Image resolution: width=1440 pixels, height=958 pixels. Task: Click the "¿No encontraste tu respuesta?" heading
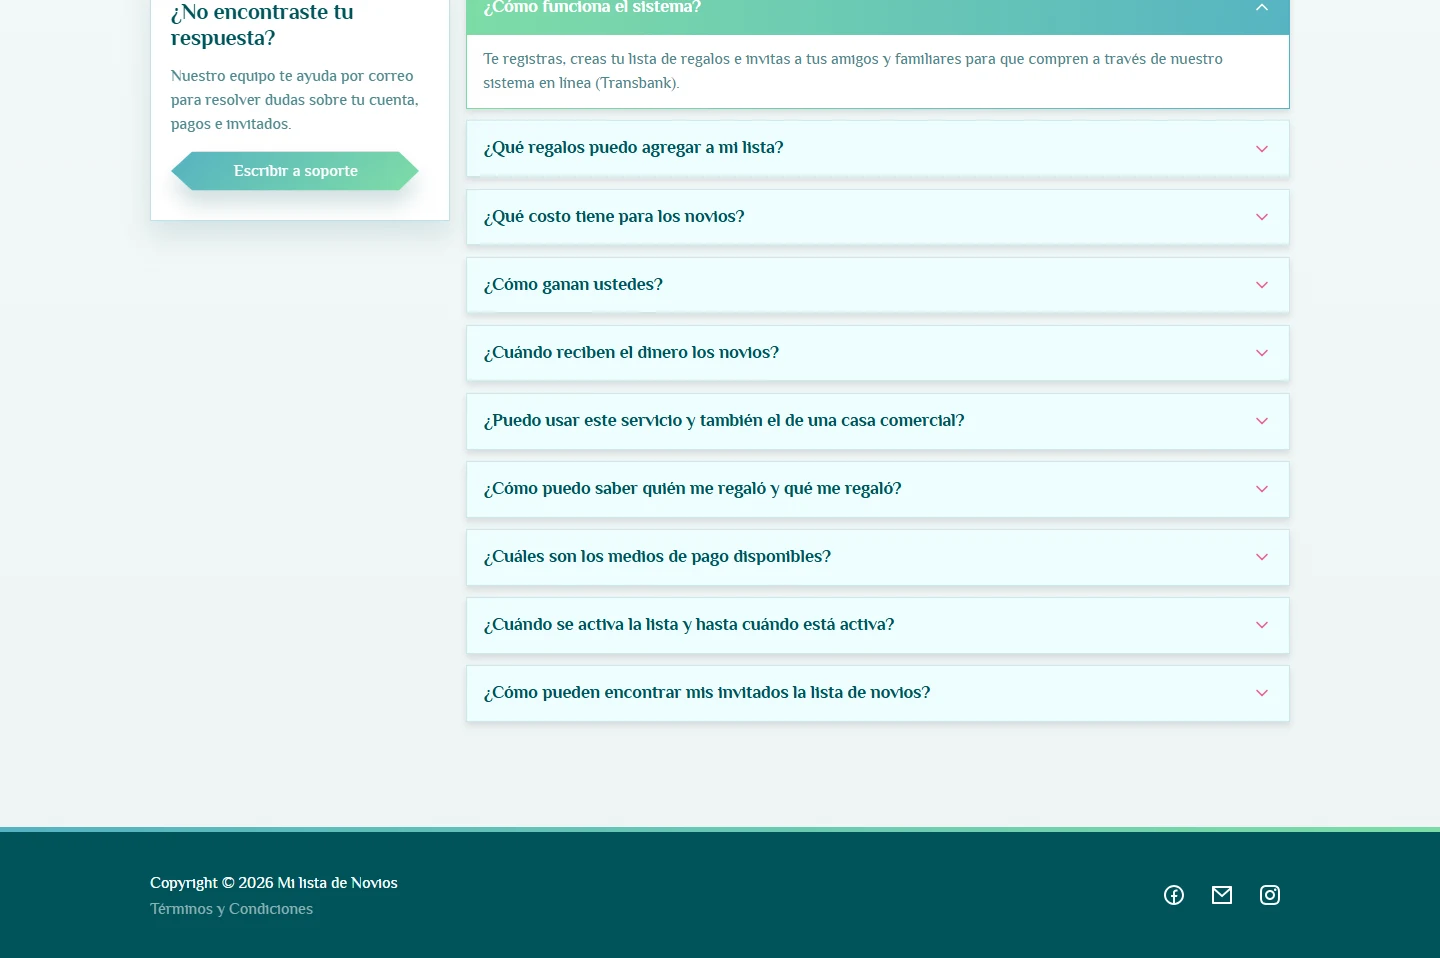coord(262,25)
